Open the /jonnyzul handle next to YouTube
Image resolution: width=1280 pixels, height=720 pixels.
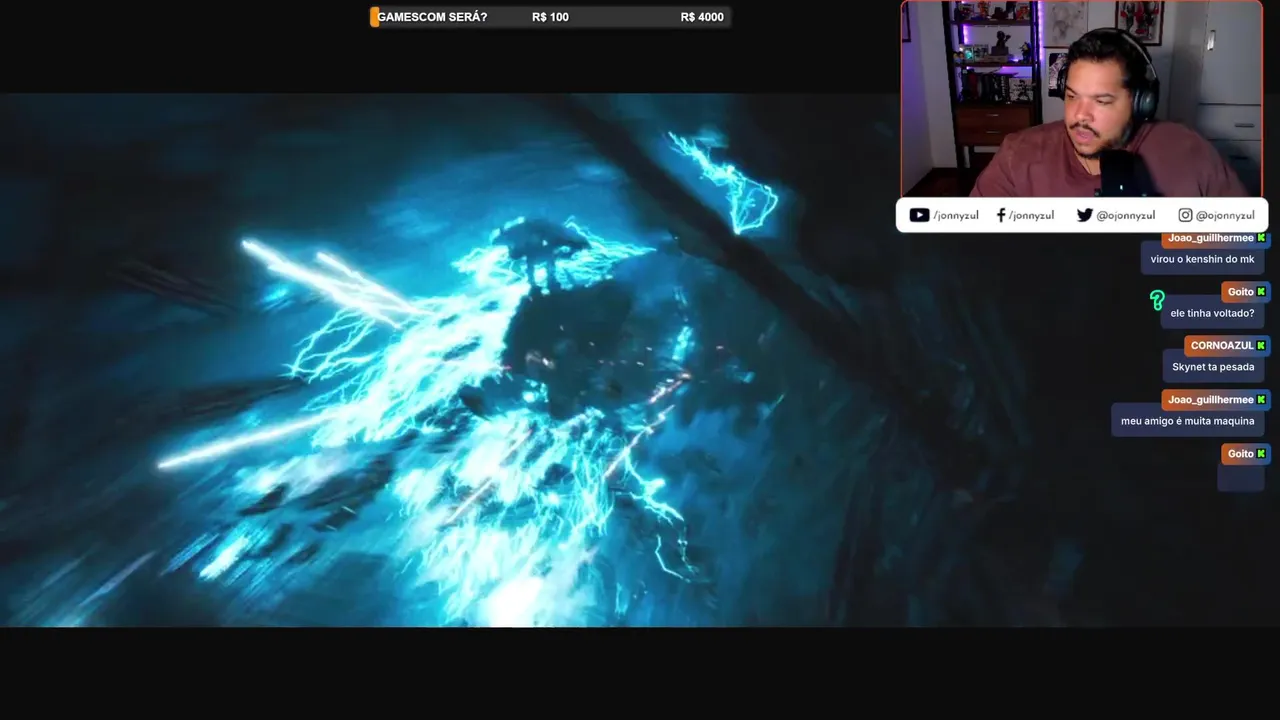tap(956, 215)
